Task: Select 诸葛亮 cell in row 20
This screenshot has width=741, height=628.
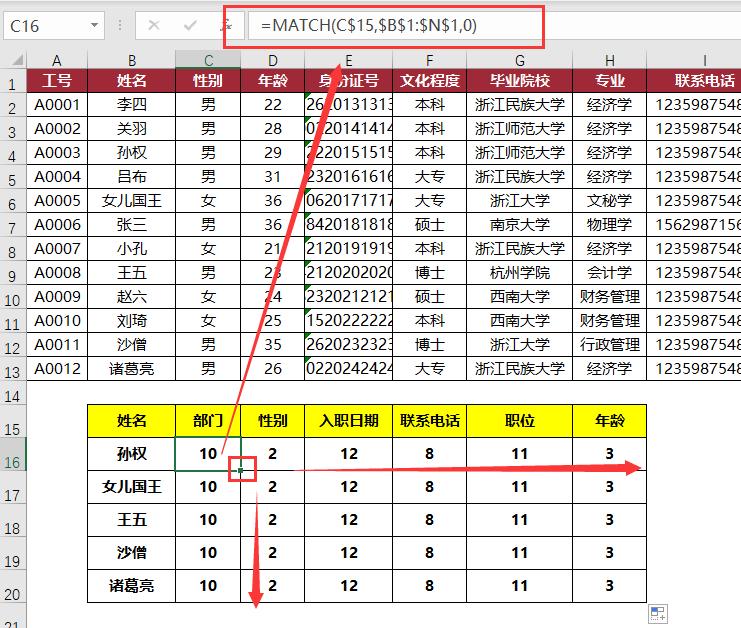Action: 131,586
